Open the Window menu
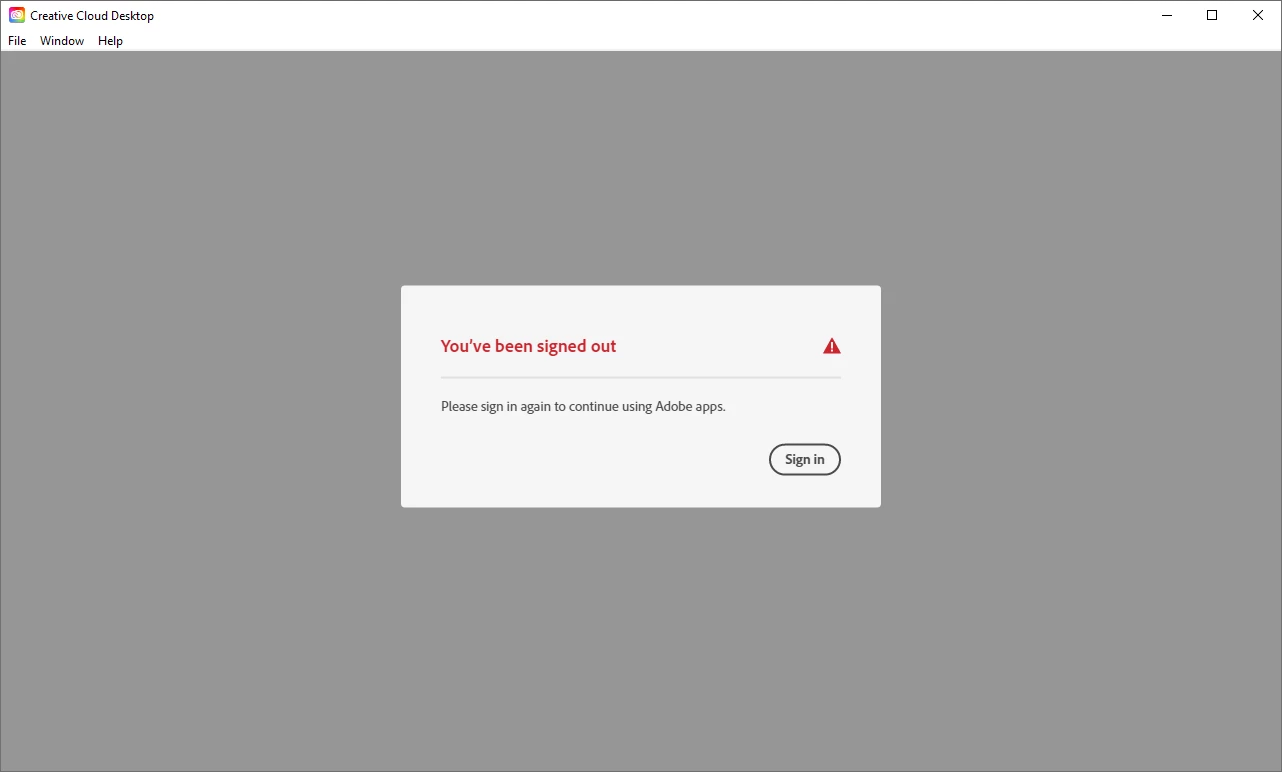This screenshot has height=772, width=1282. point(62,41)
